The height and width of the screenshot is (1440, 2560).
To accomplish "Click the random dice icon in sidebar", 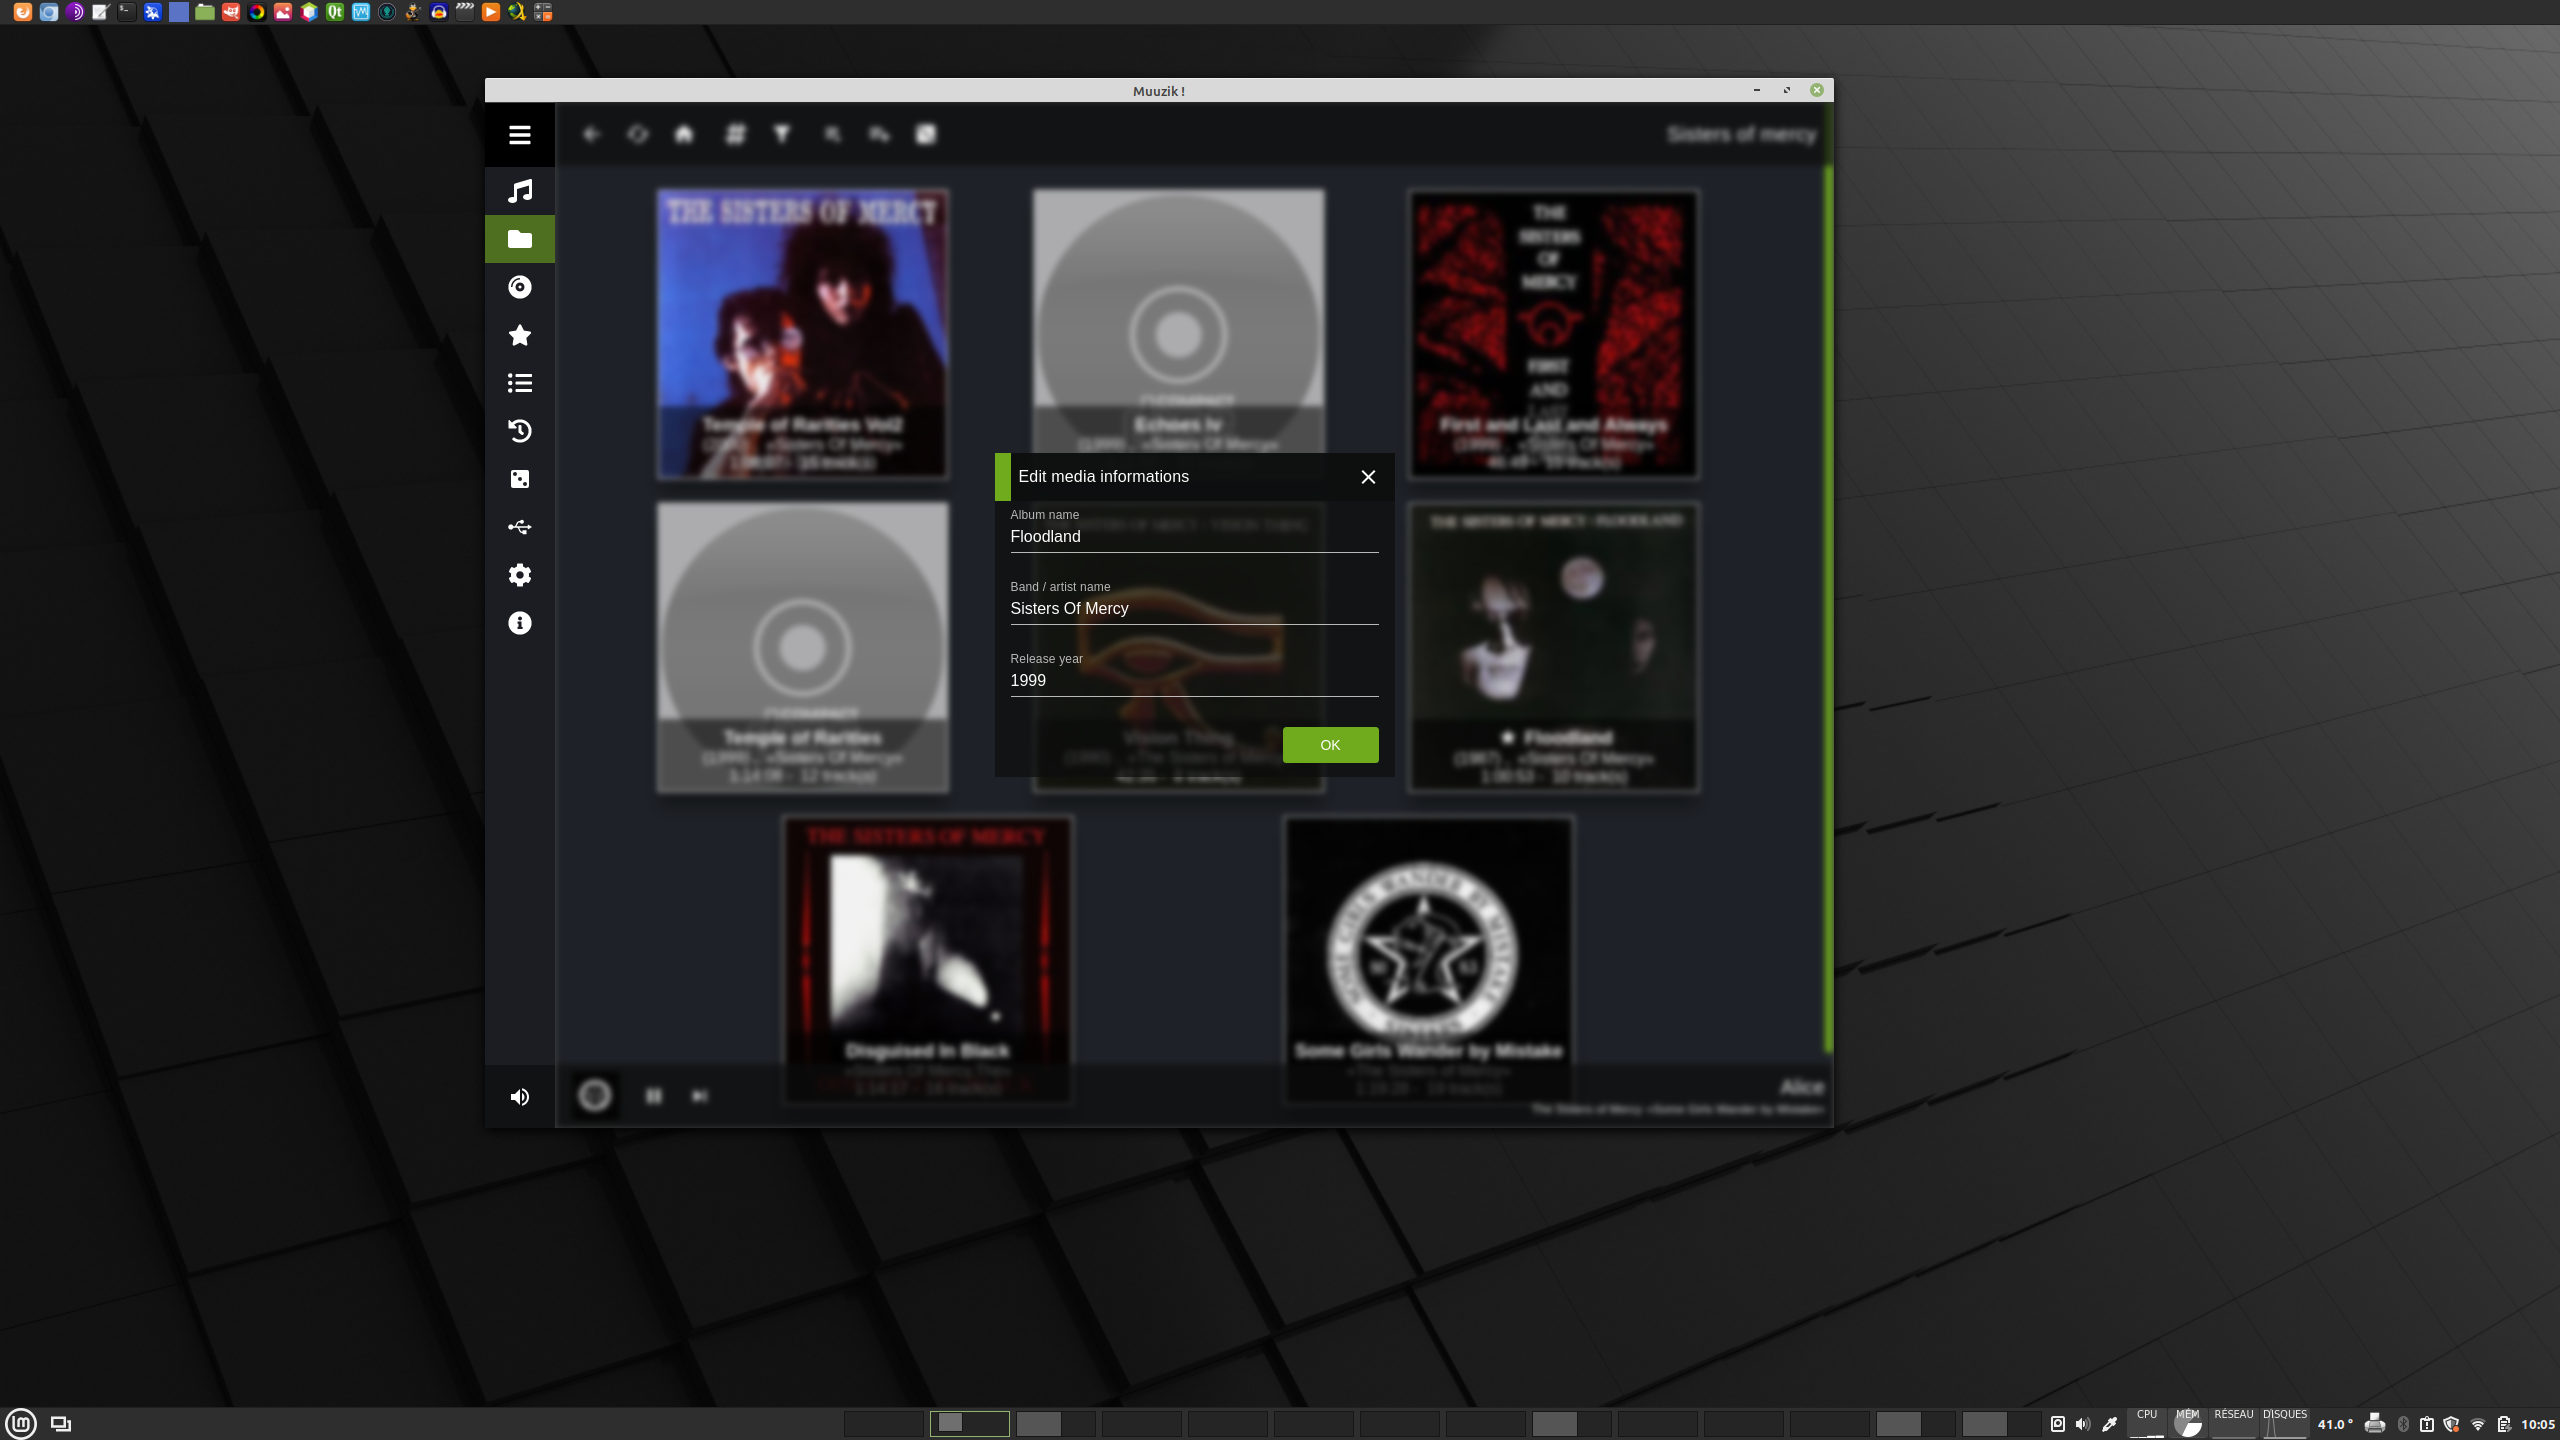I will 519,479.
